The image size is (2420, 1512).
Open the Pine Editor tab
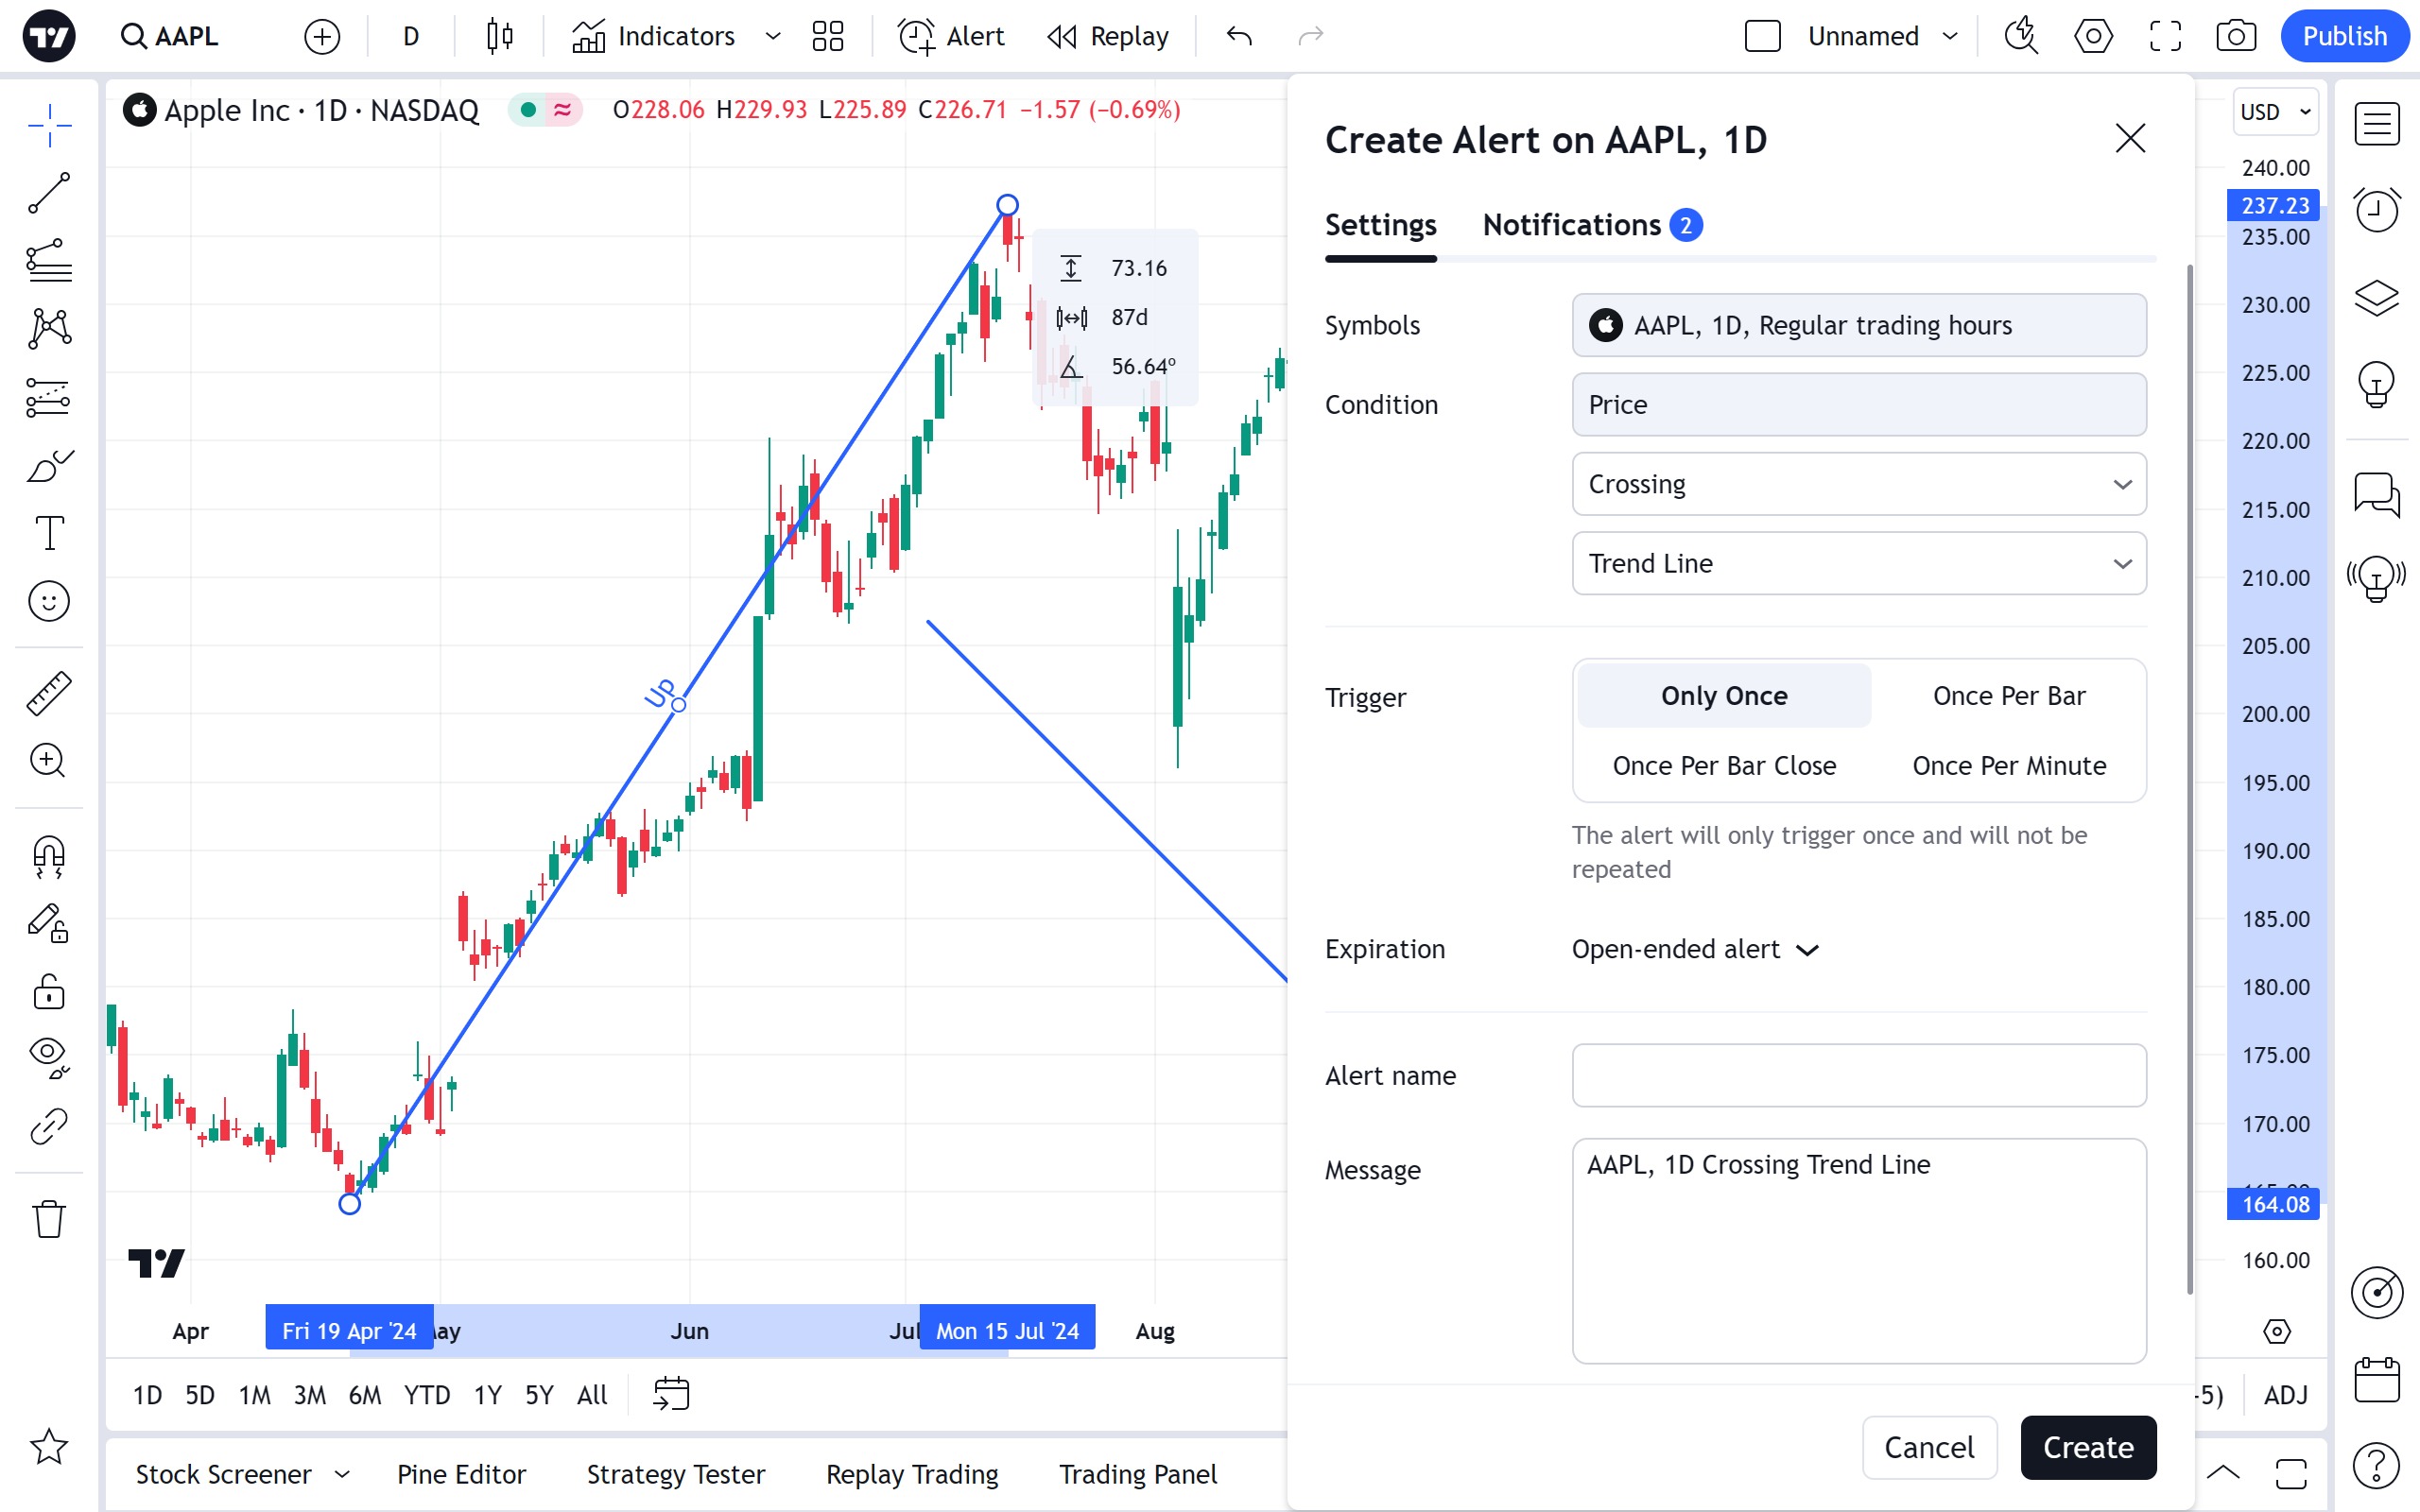coord(461,1474)
